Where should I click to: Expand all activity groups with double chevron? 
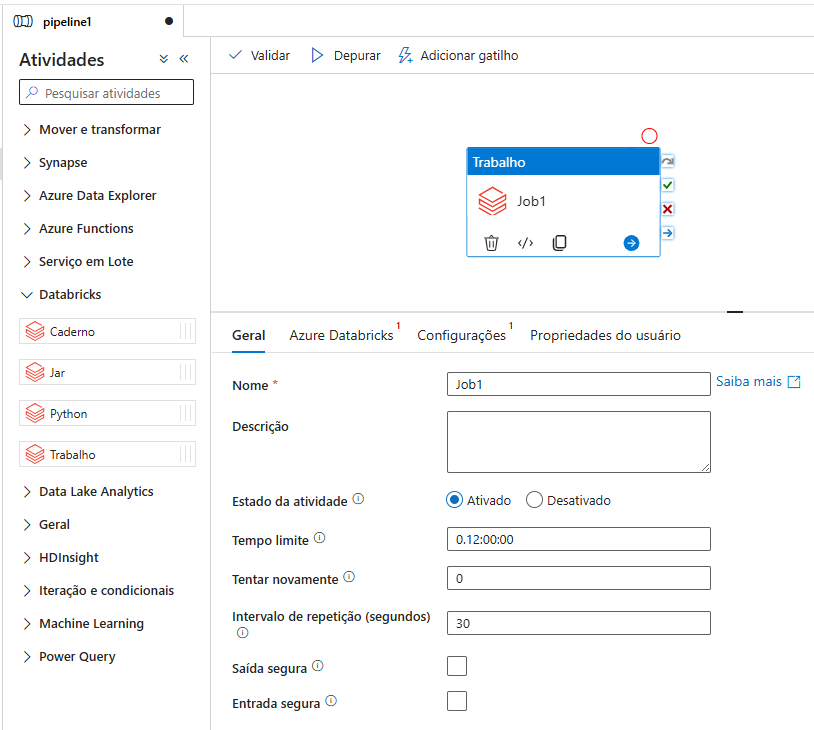tap(164, 59)
